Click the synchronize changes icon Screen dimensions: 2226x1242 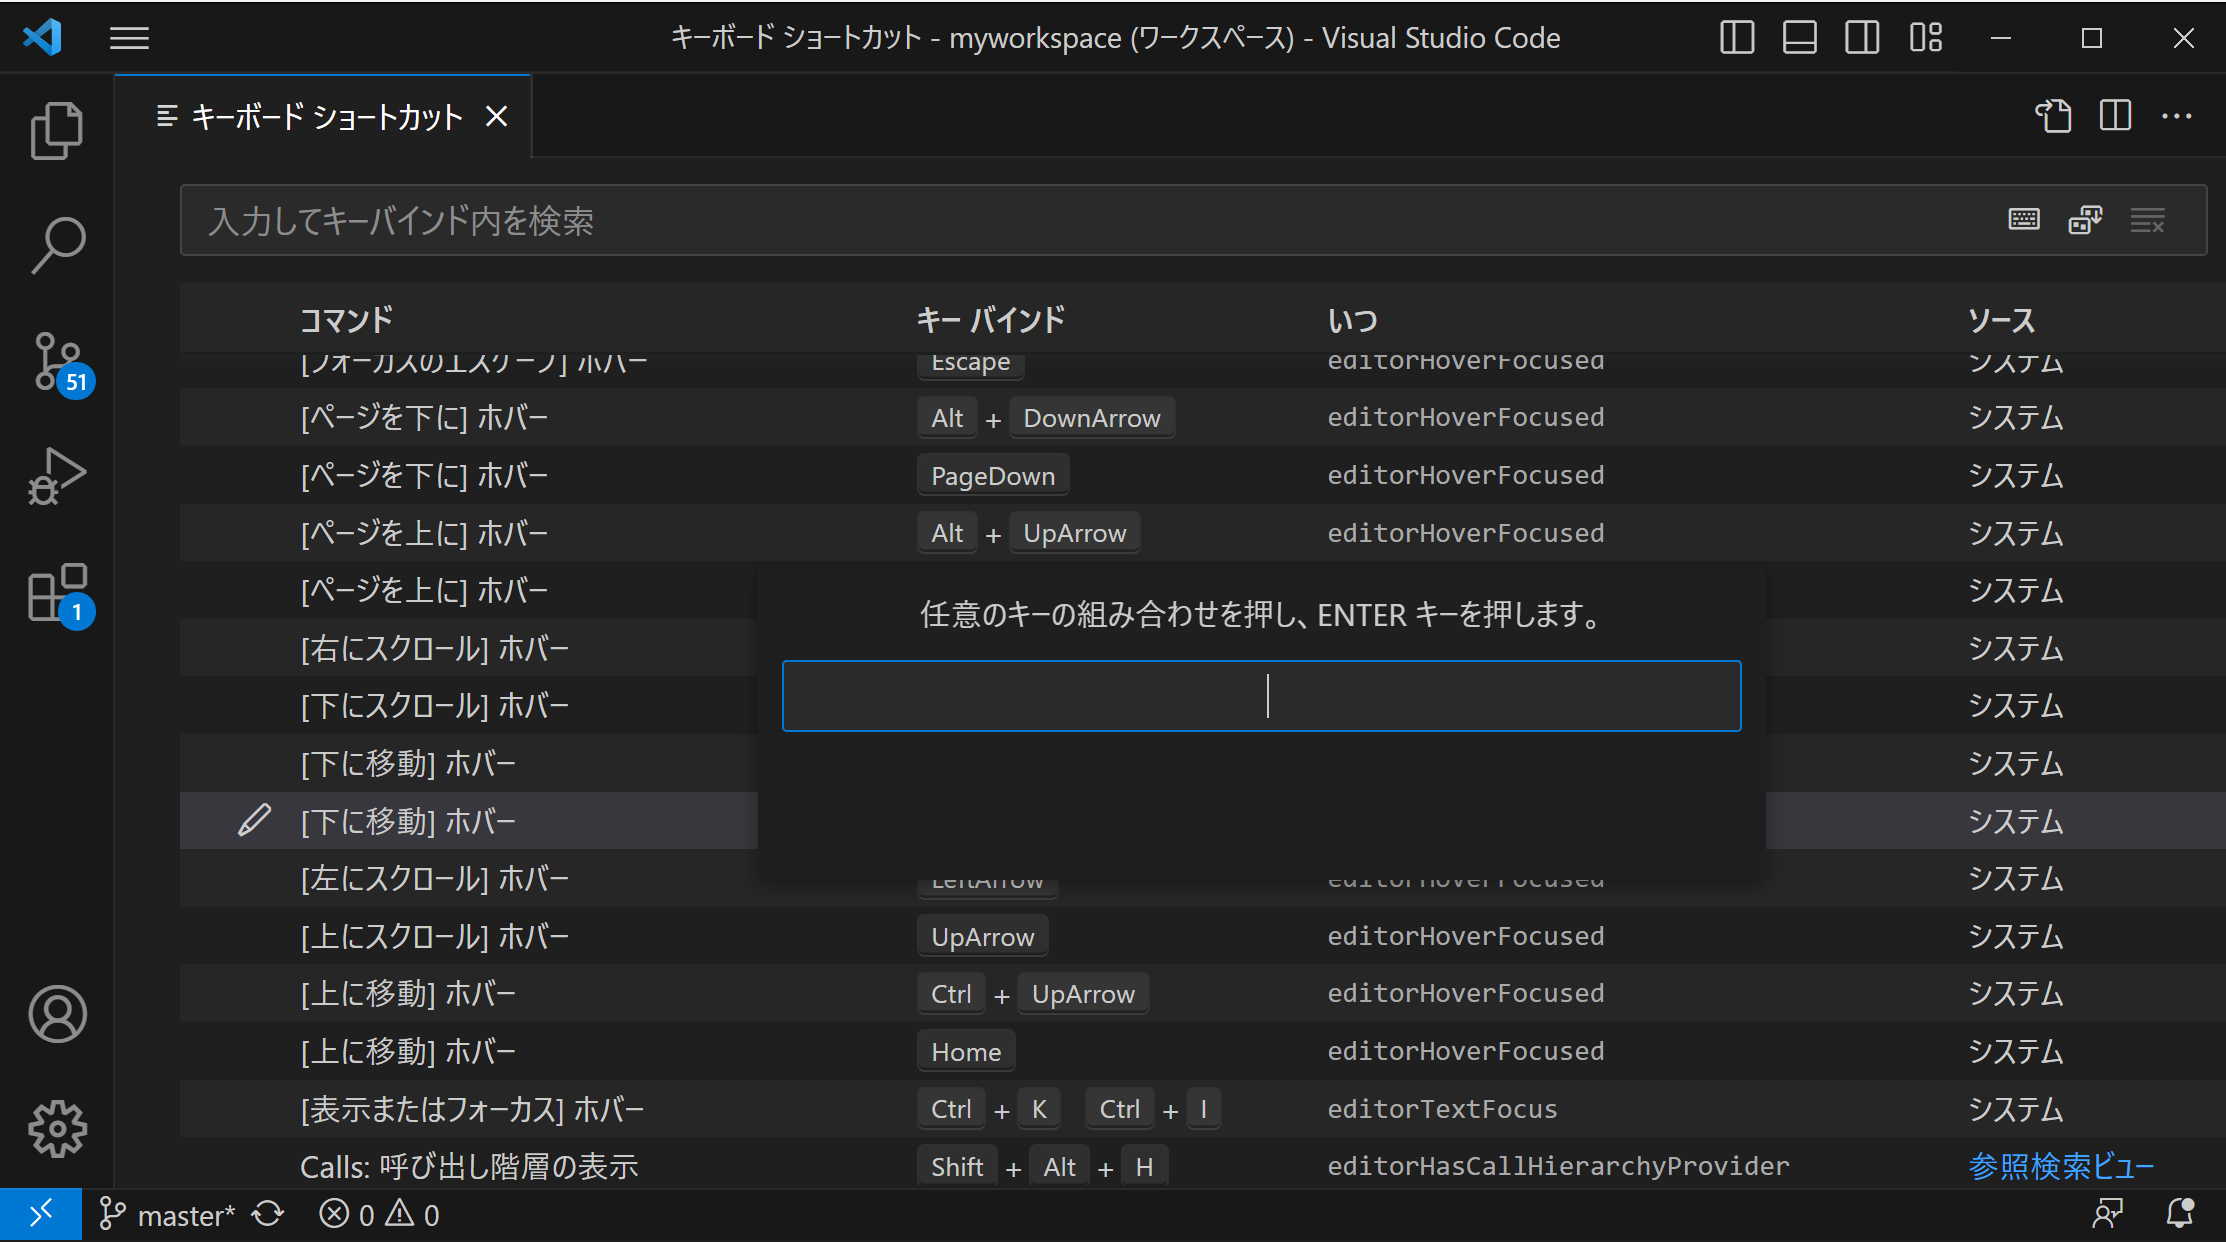pos(268,1215)
